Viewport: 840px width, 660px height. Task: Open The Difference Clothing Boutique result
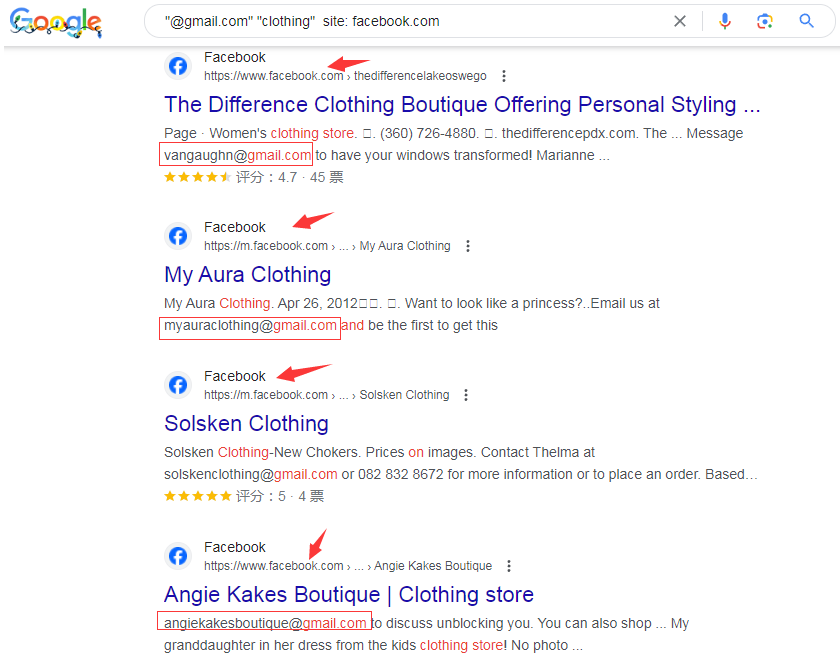(462, 105)
